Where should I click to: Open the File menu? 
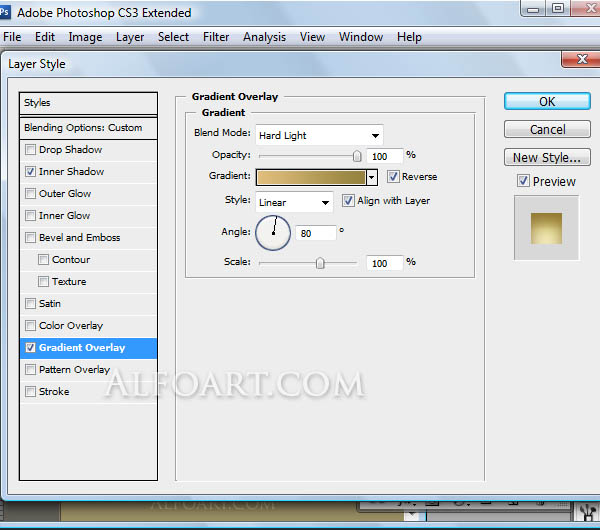pos(12,37)
